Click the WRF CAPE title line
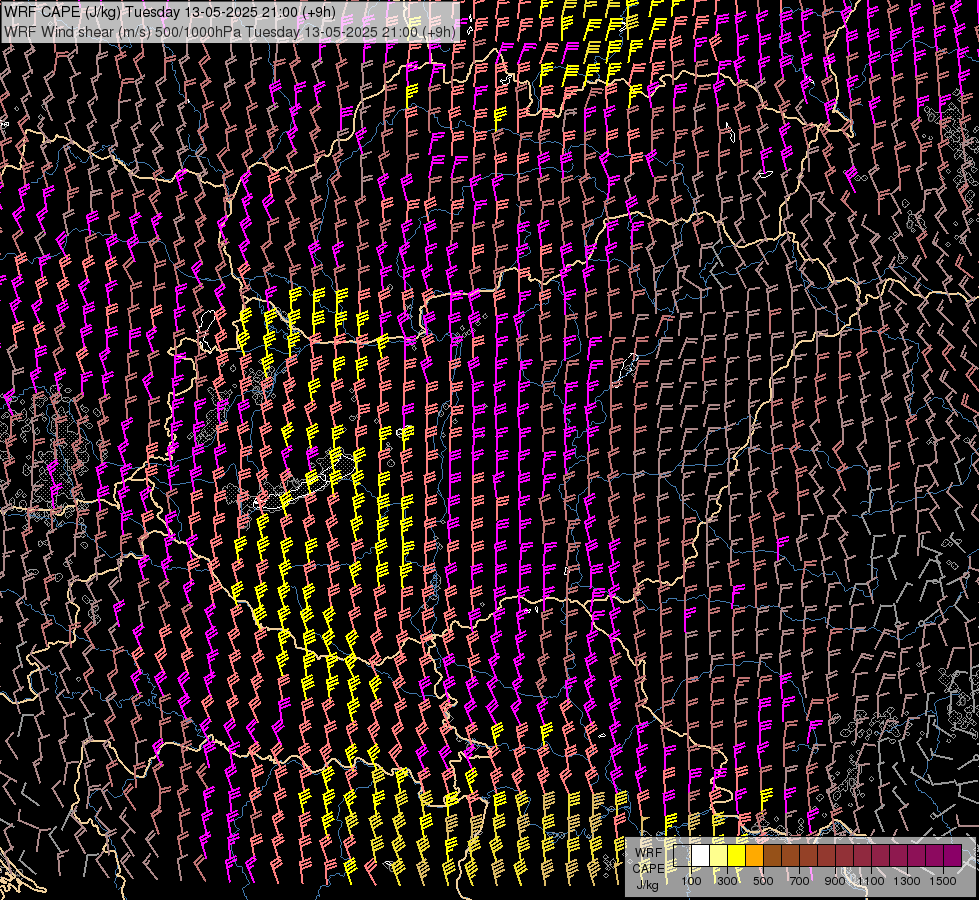The height and width of the screenshot is (900, 979). pyautogui.click(x=170, y=12)
